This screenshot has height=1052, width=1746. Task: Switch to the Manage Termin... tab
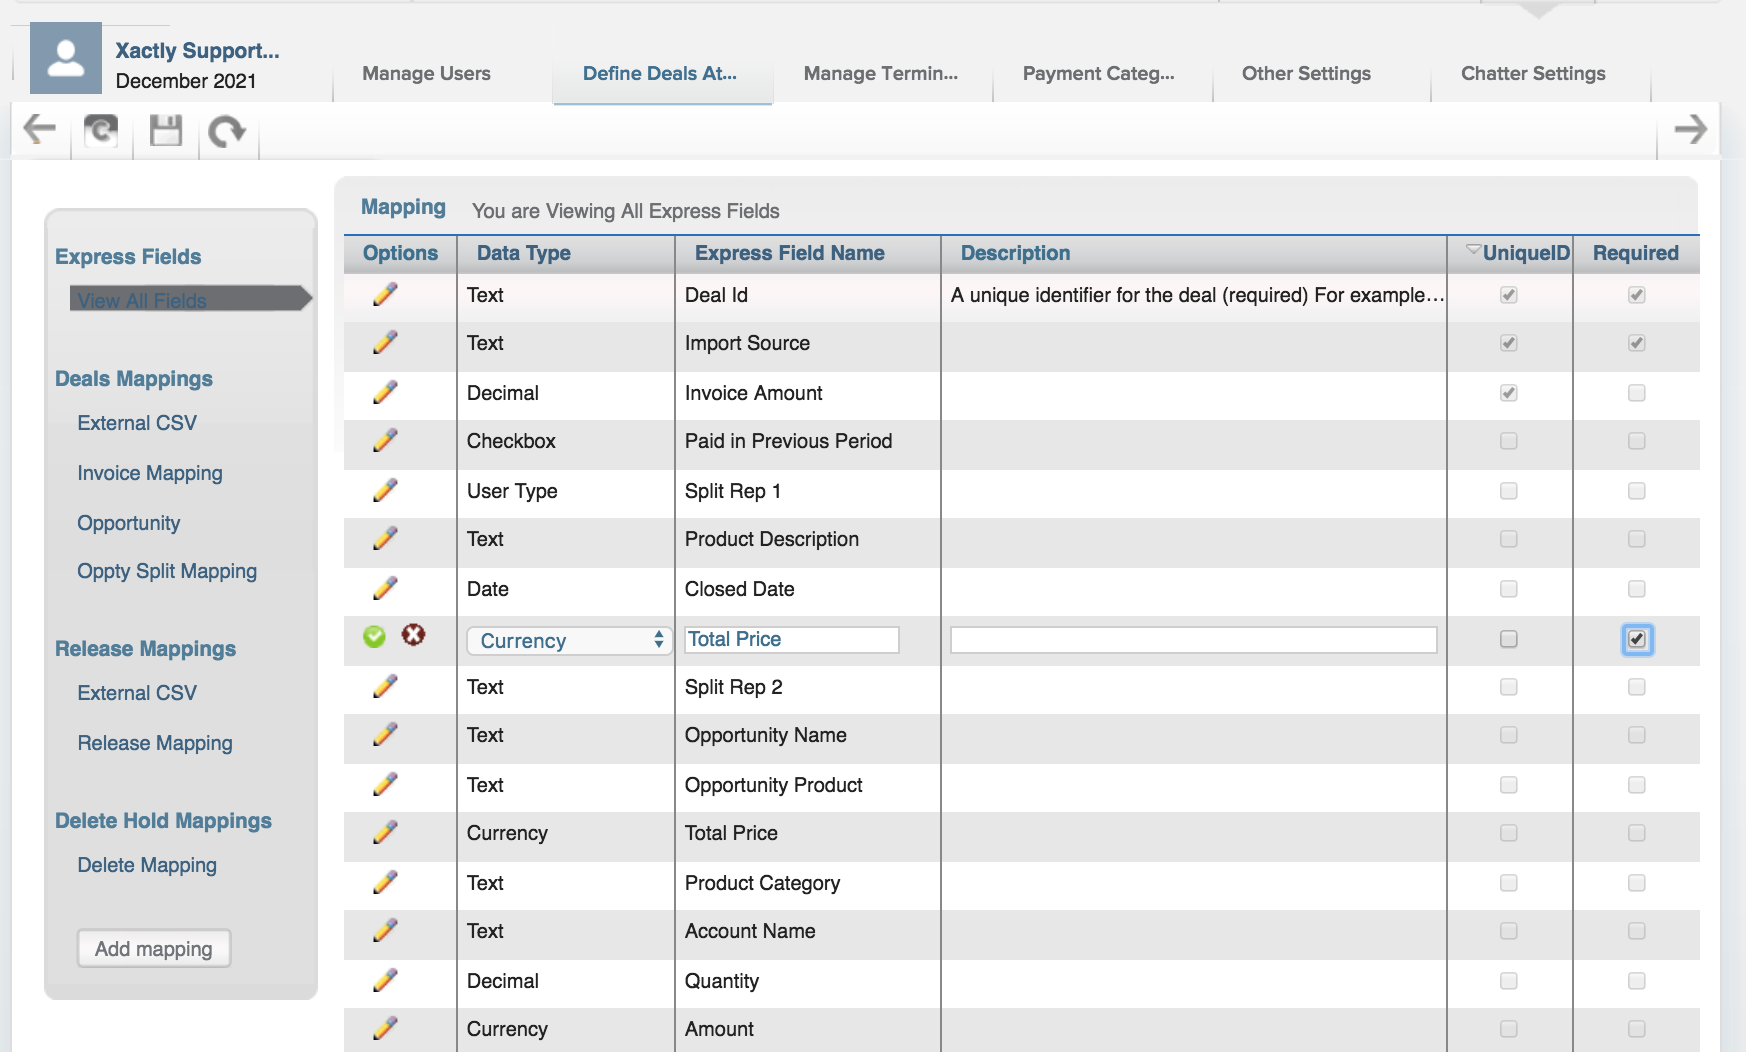881,73
